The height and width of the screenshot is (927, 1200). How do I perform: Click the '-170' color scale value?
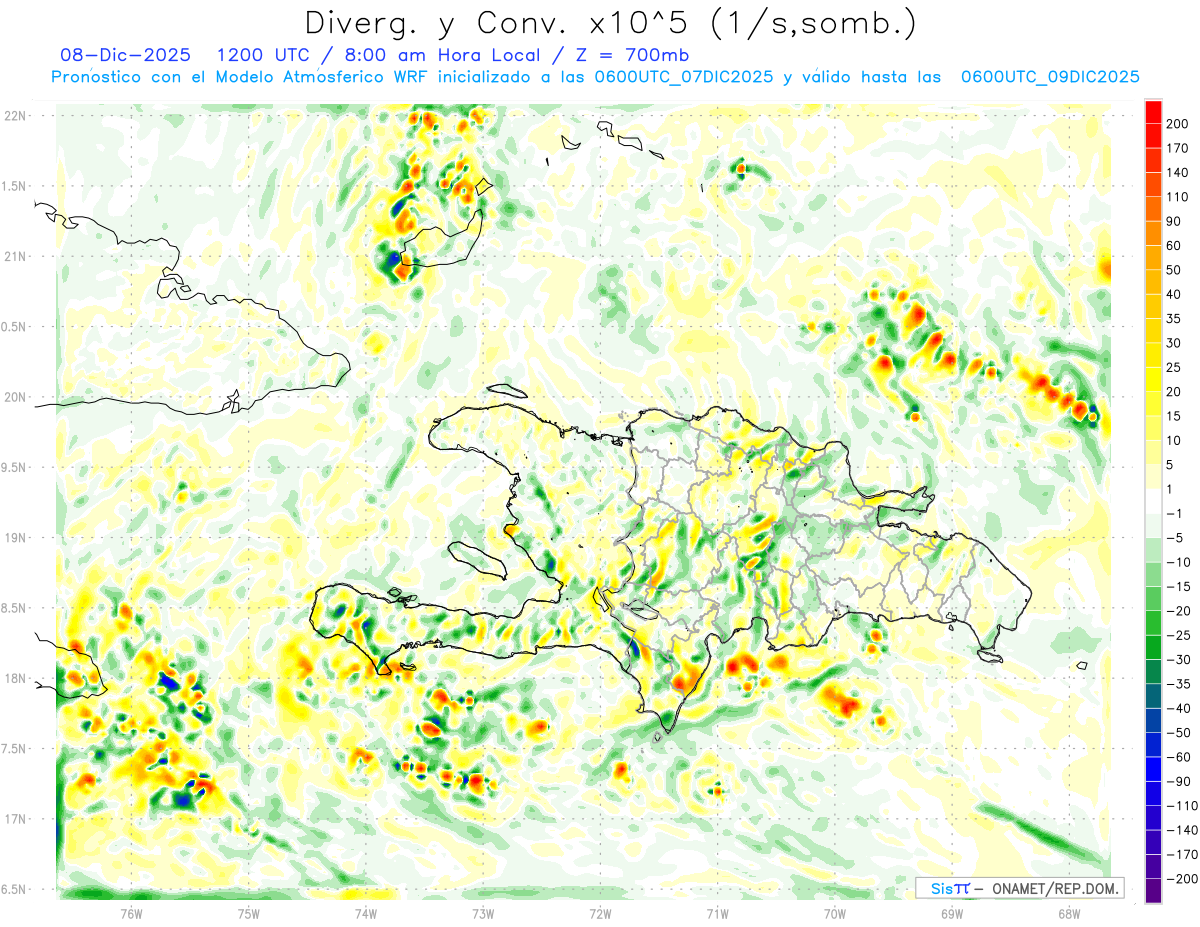click(x=1181, y=855)
